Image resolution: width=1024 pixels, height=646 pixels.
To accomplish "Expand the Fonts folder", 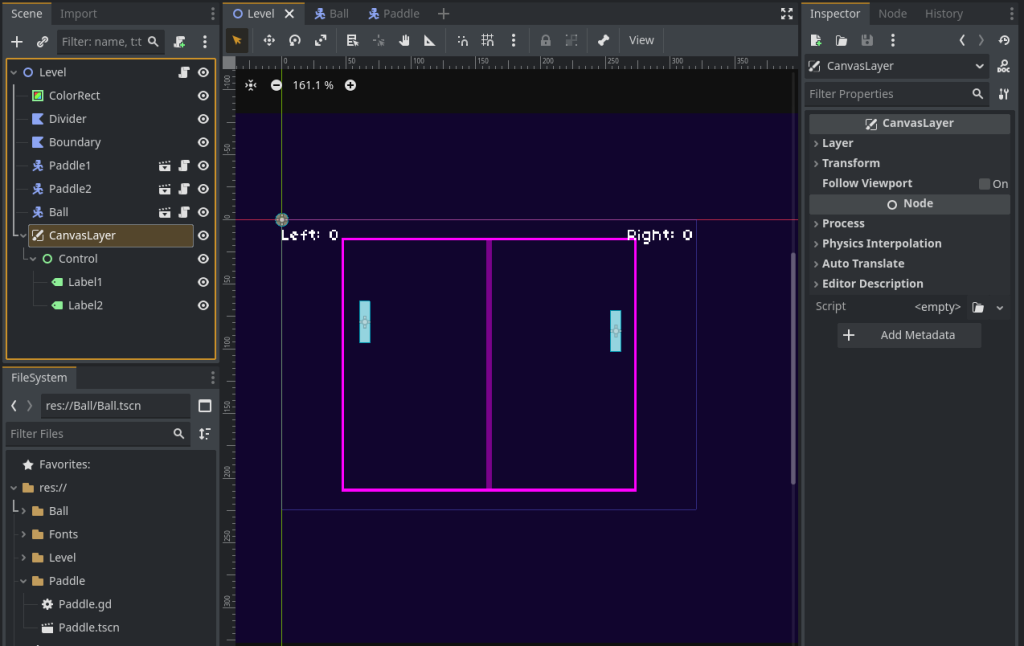I will tap(23, 535).
